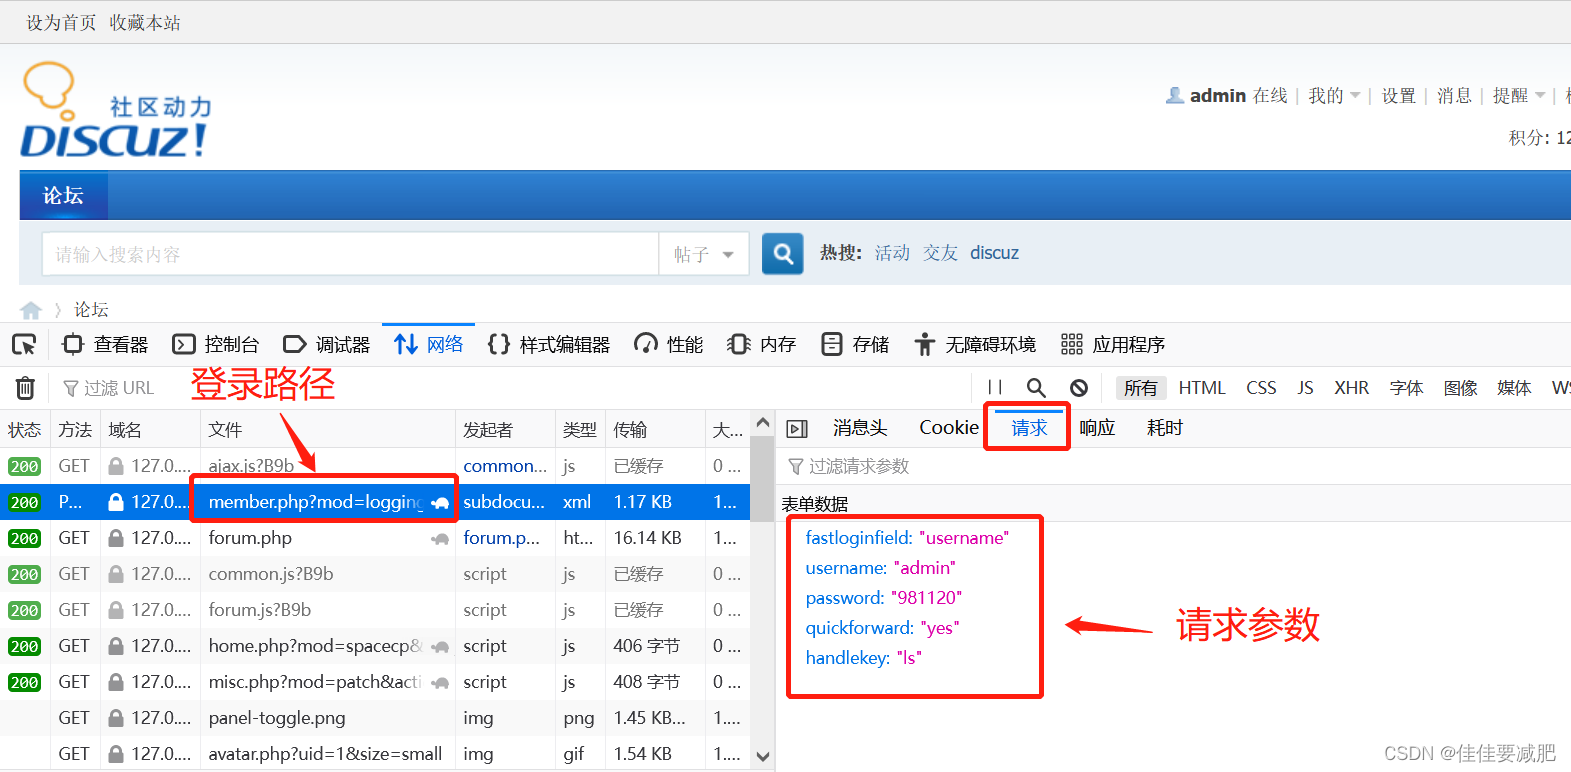Open the 查看器 inspector tab
Image resolution: width=1571 pixels, height=772 pixels.
coord(105,345)
